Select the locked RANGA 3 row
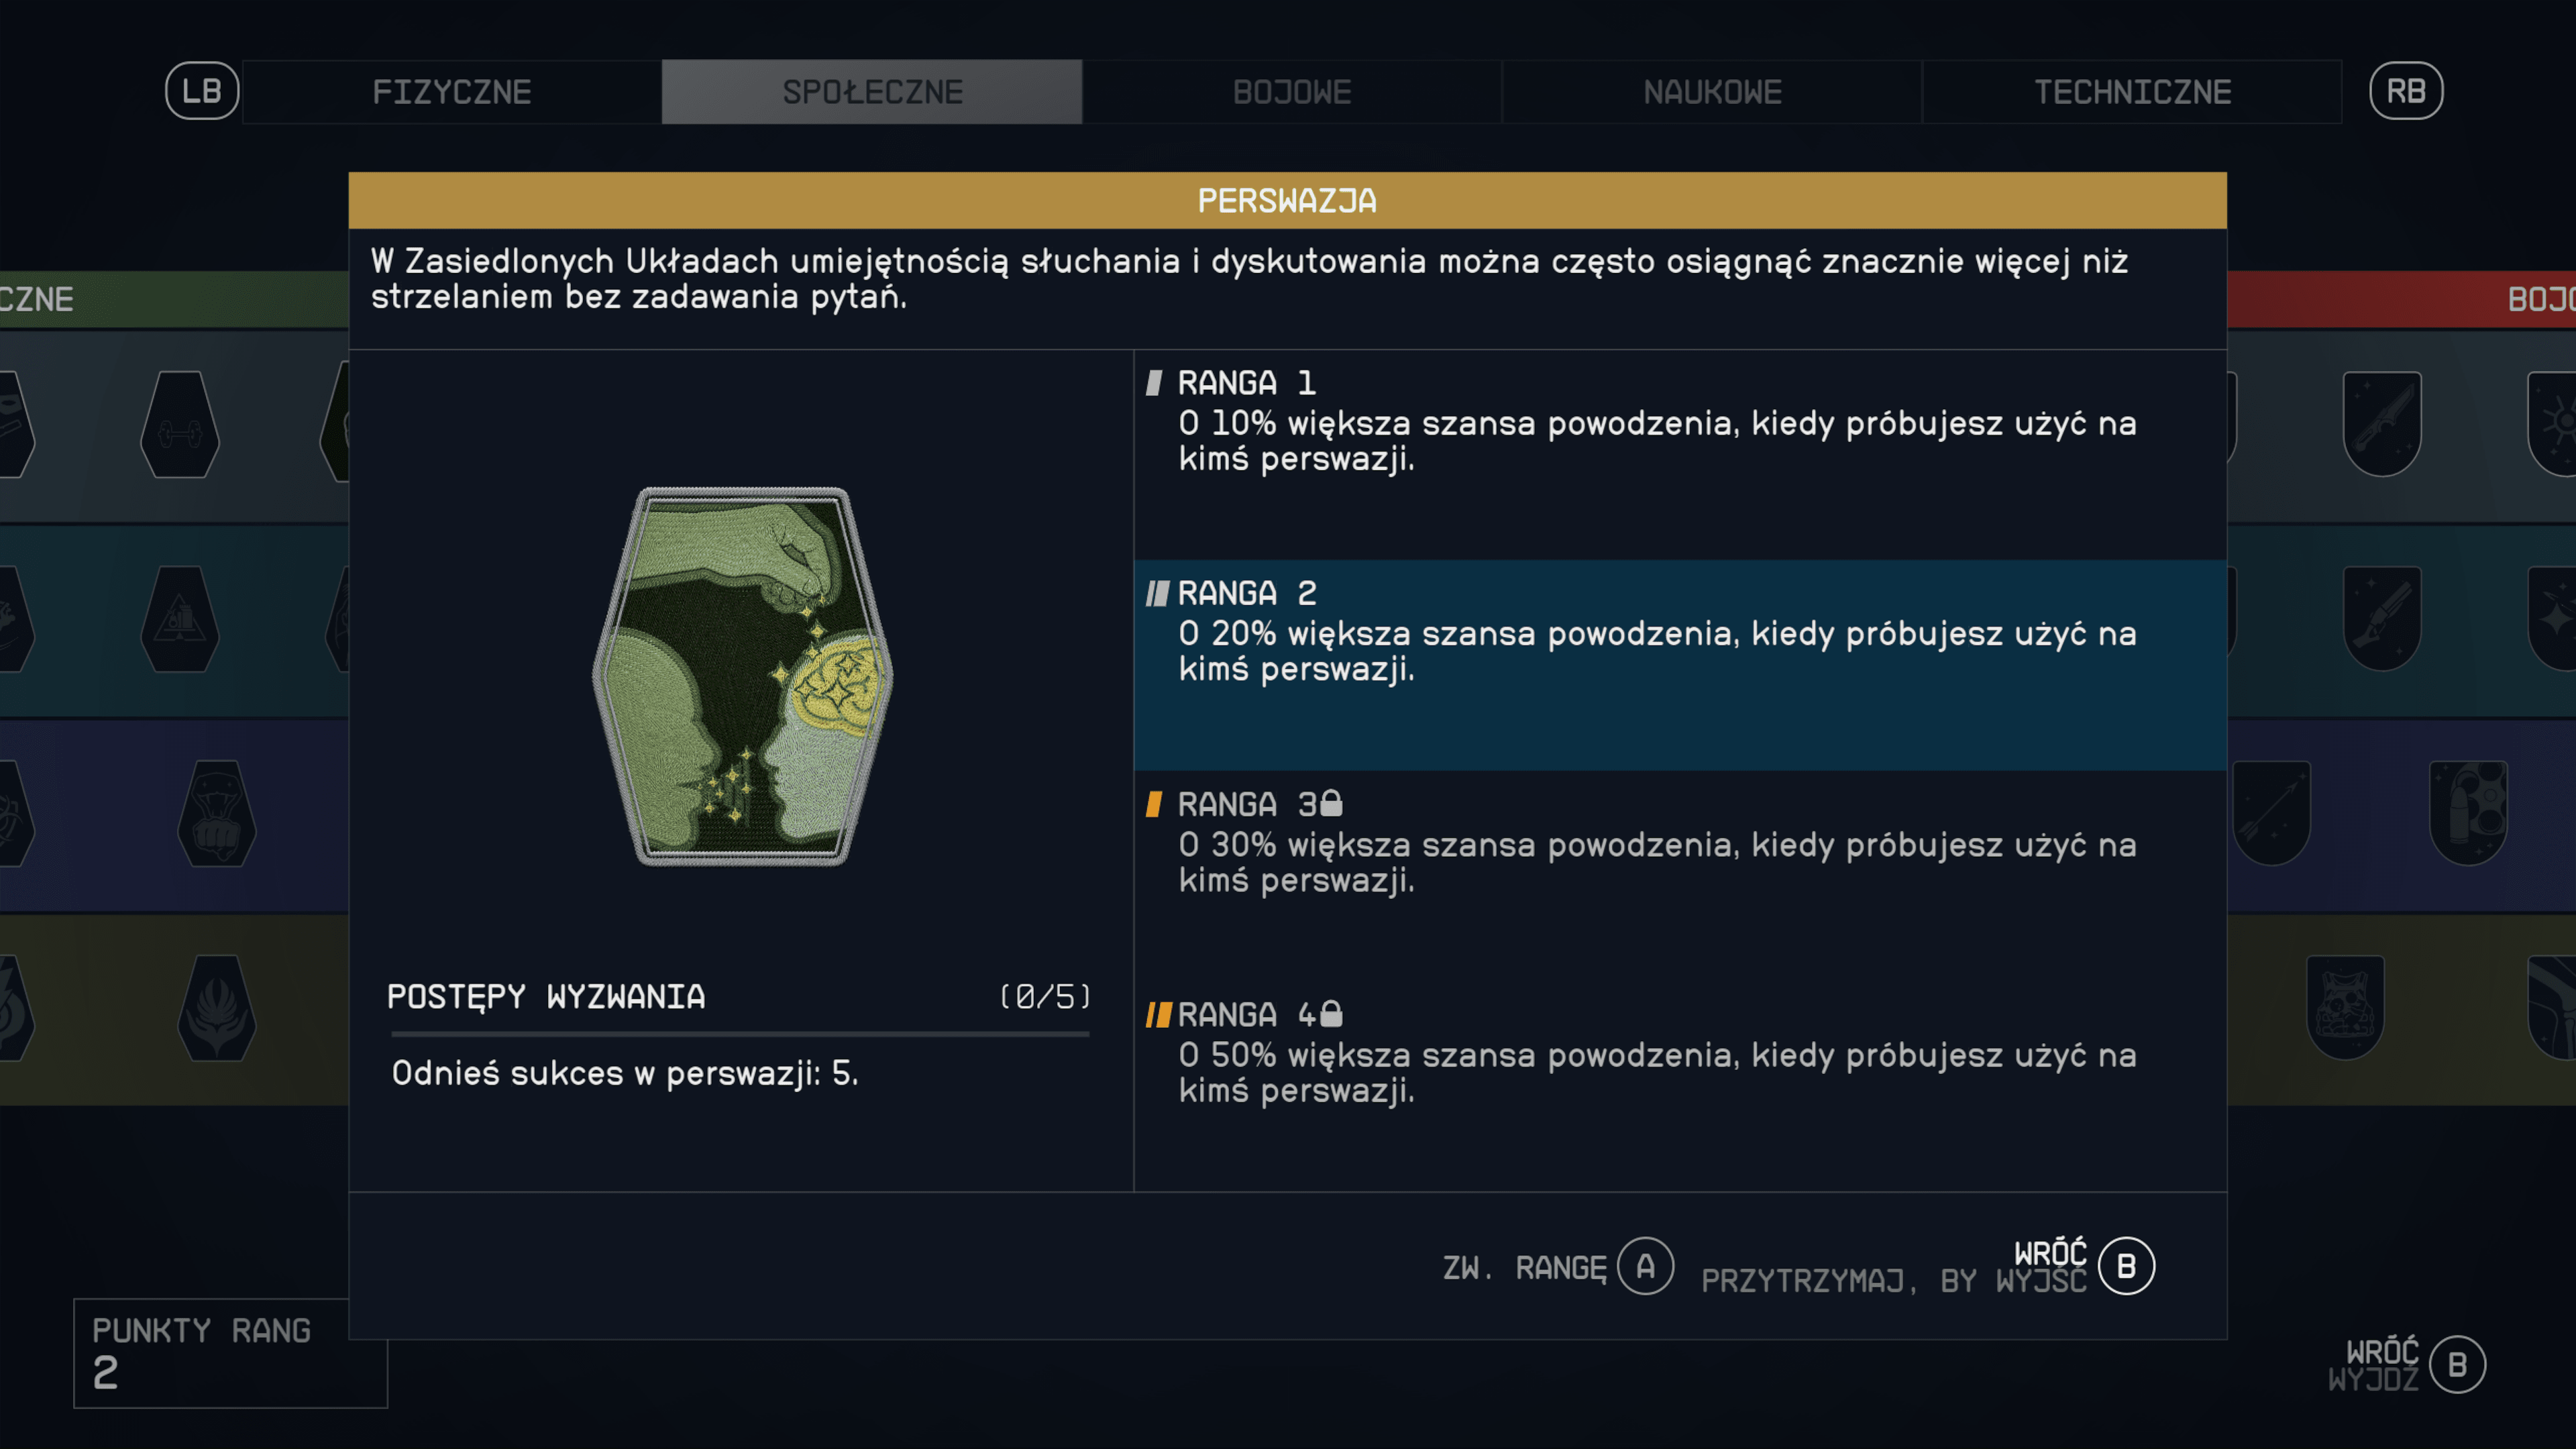The height and width of the screenshot is (1449, 2576). (1680, 876)
